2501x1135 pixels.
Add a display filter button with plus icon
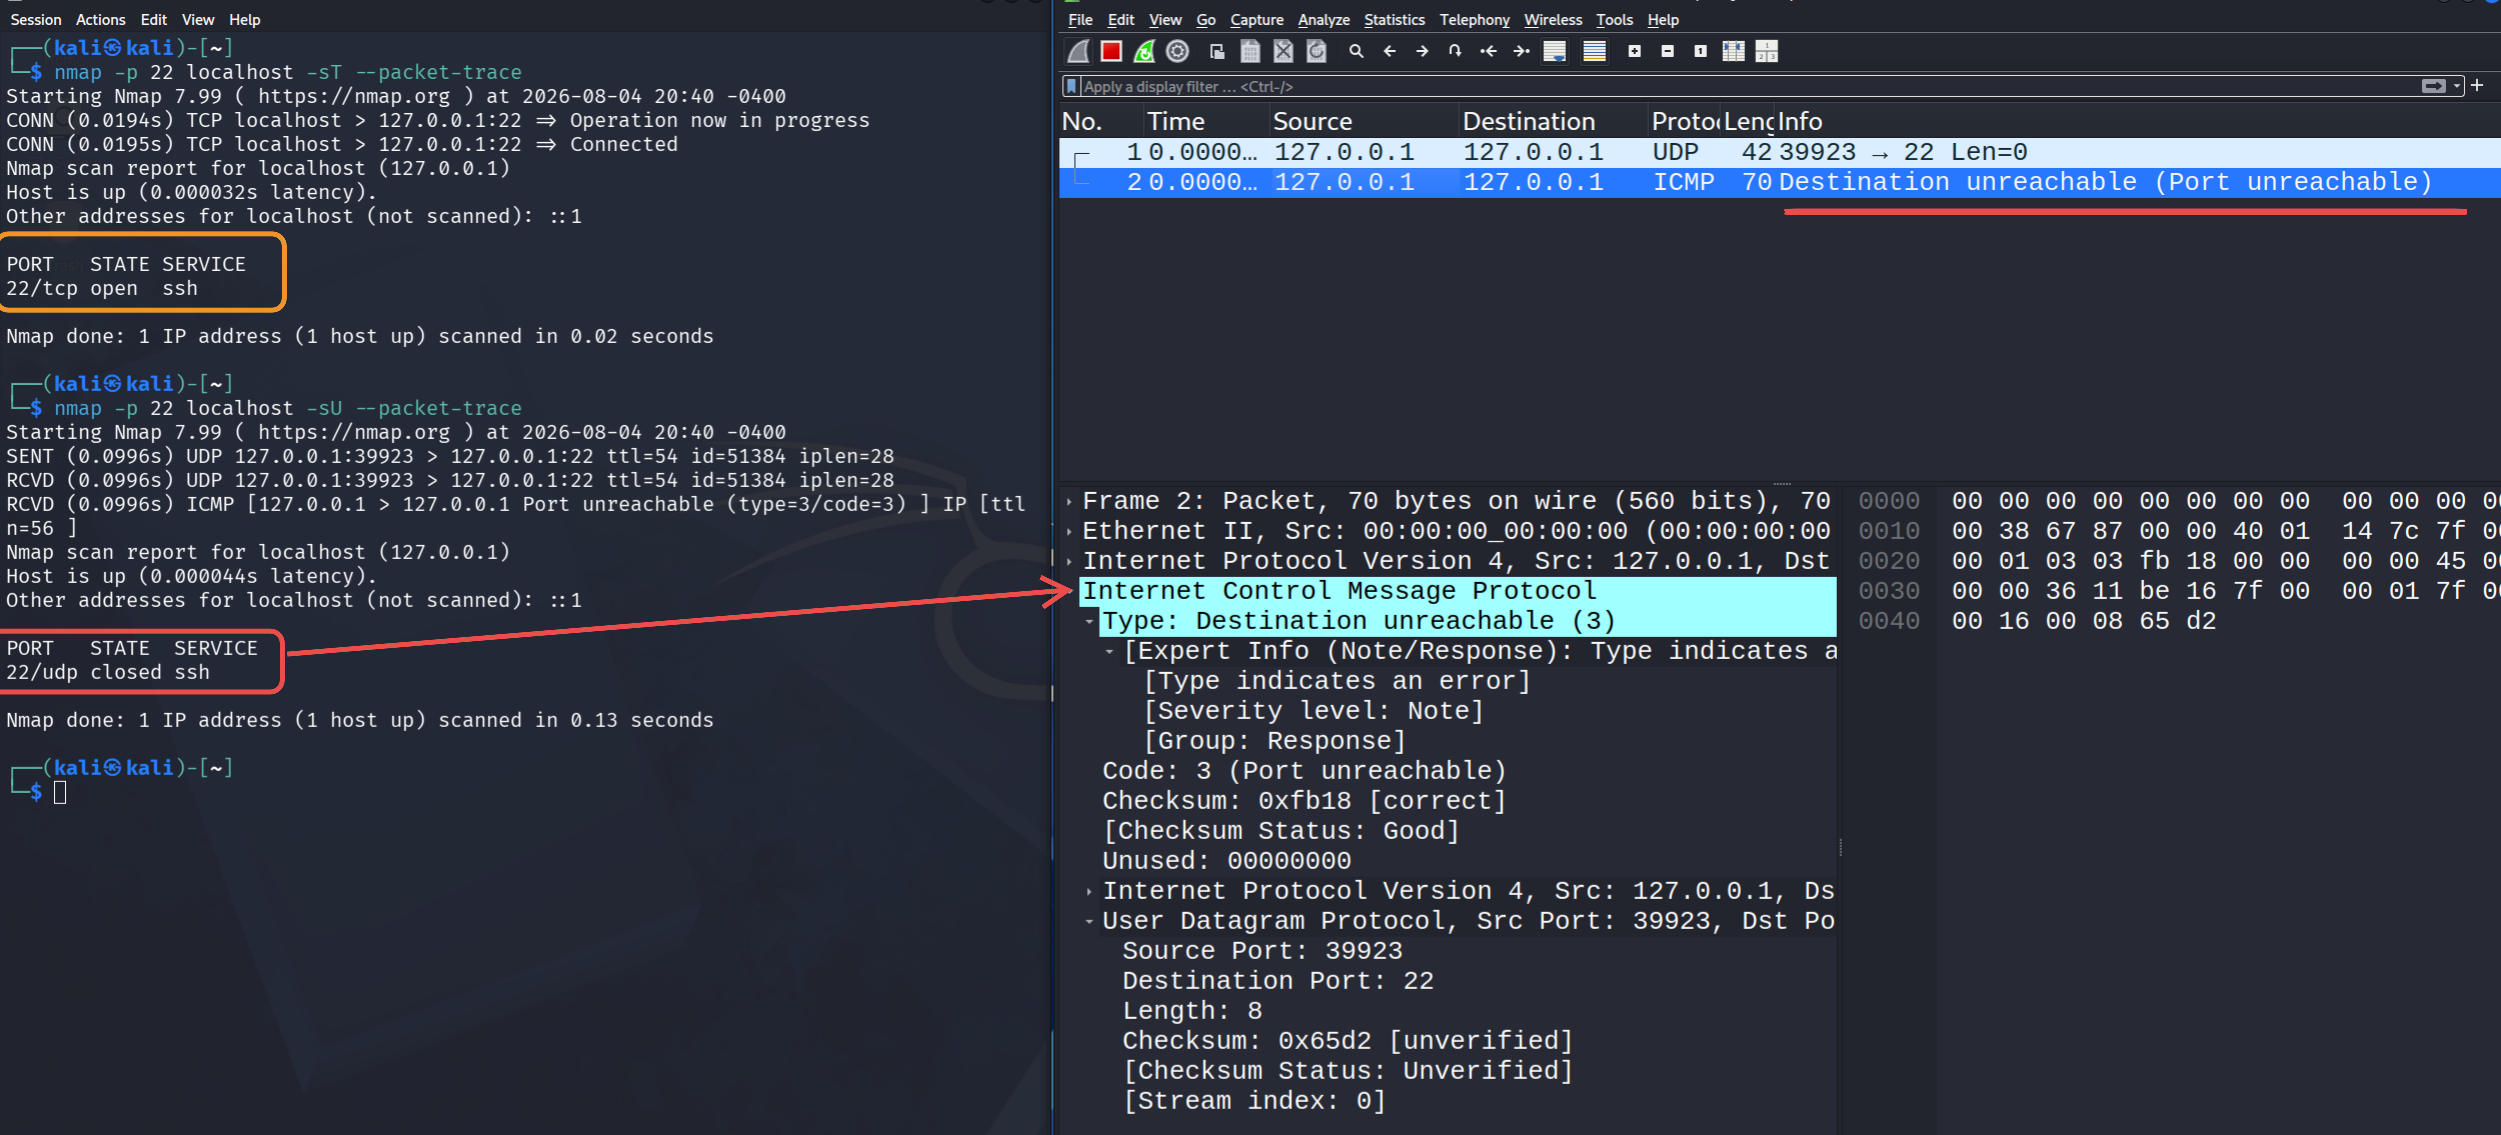point(2477,86)
